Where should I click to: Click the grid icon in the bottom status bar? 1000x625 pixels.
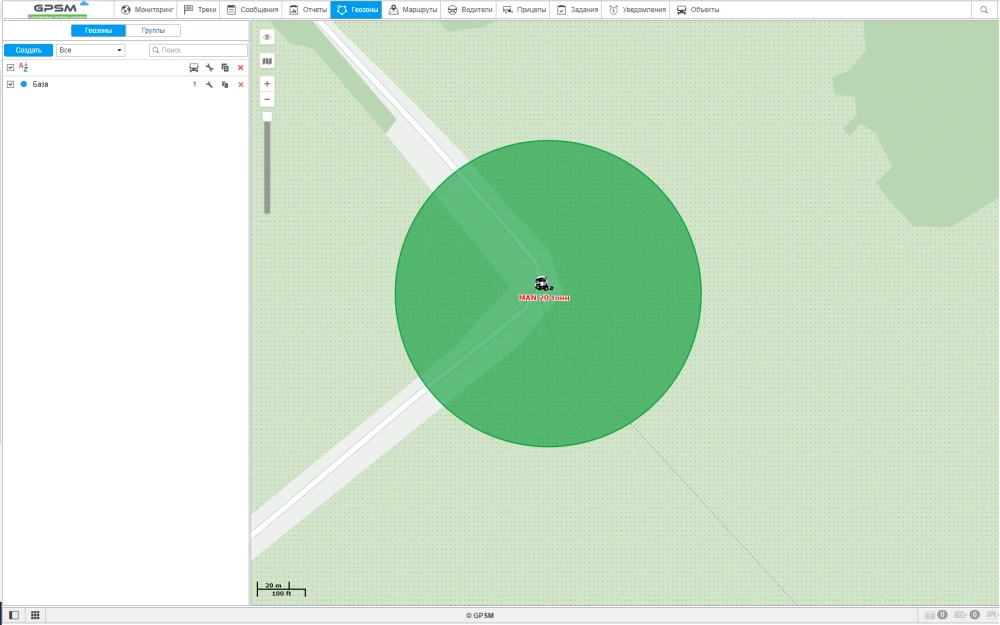click(35, 615)
